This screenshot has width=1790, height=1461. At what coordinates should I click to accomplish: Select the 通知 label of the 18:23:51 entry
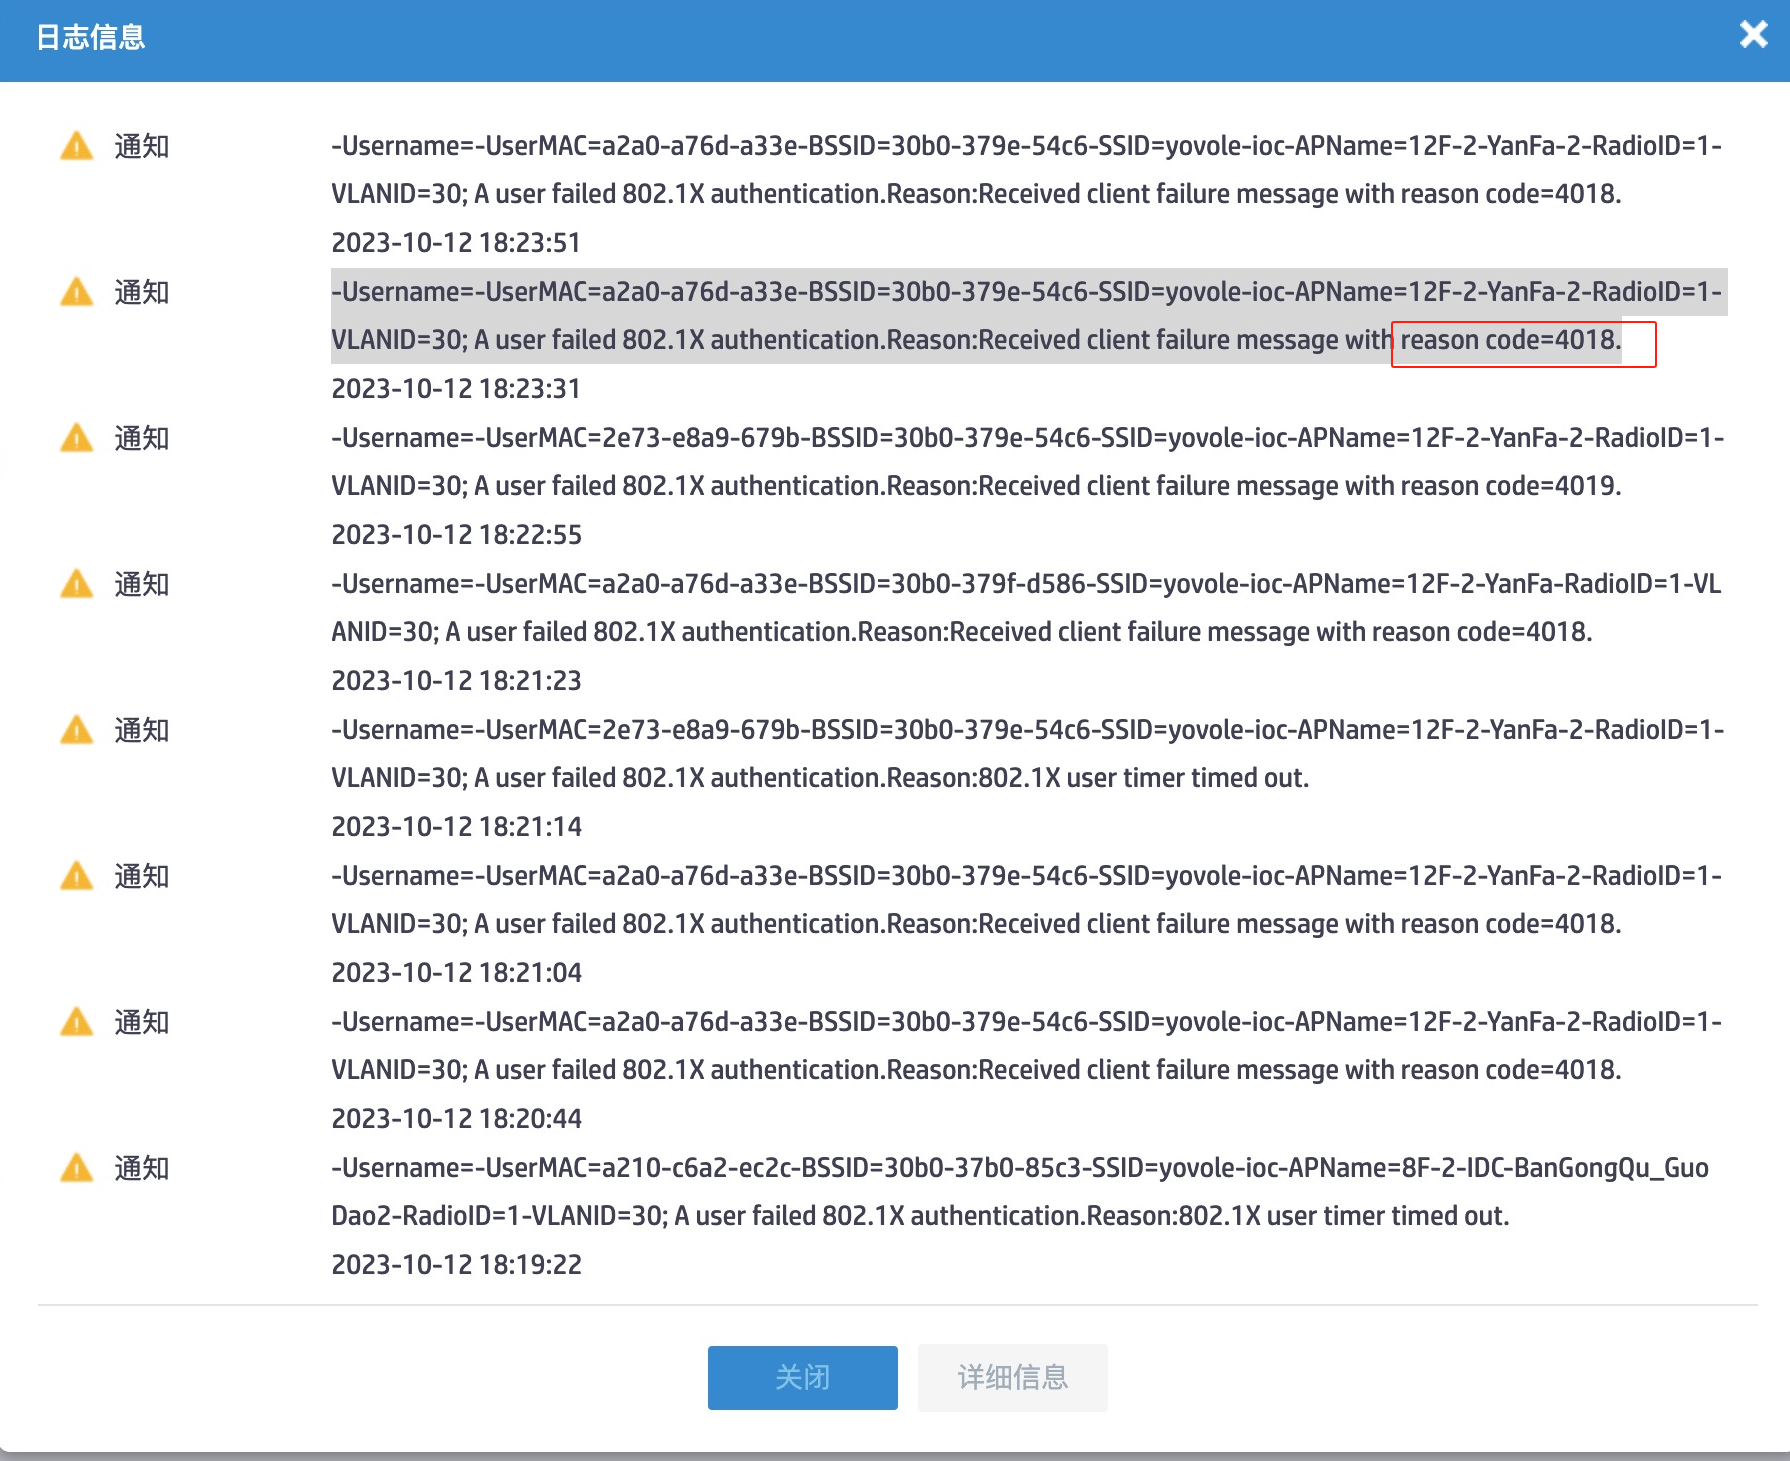[x=142, y=146]
